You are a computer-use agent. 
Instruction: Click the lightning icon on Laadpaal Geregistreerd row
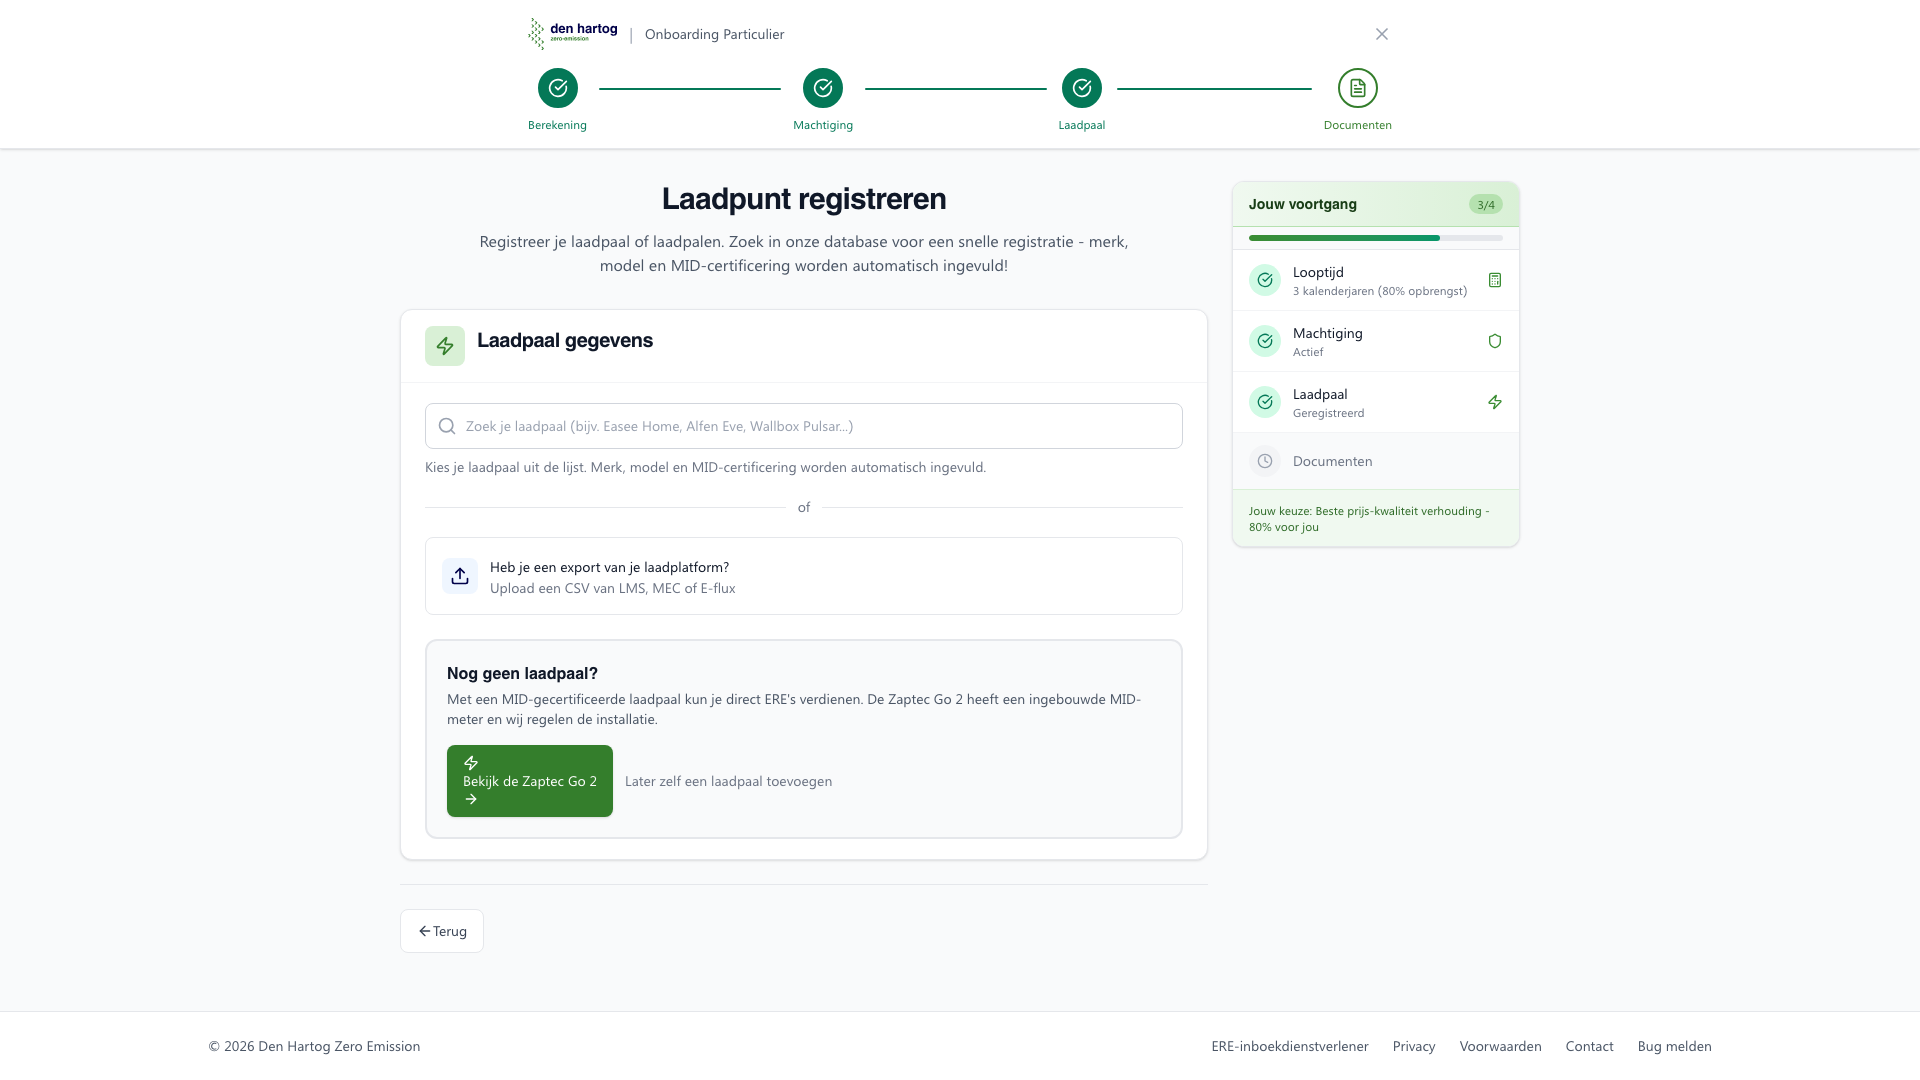(1495, 402)
